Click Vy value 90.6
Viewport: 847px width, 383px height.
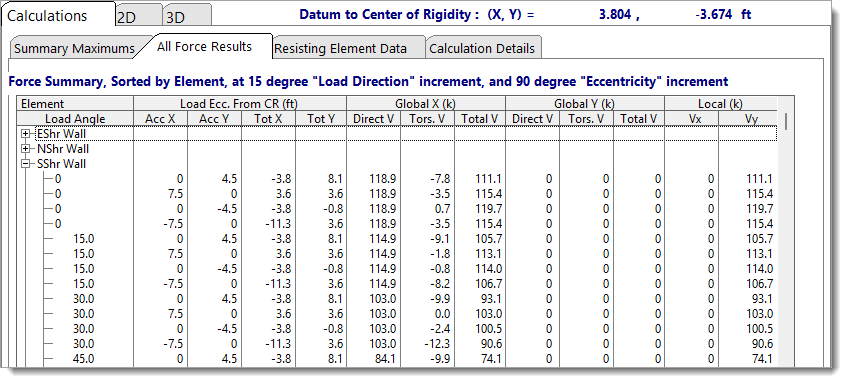click(762, 344)
